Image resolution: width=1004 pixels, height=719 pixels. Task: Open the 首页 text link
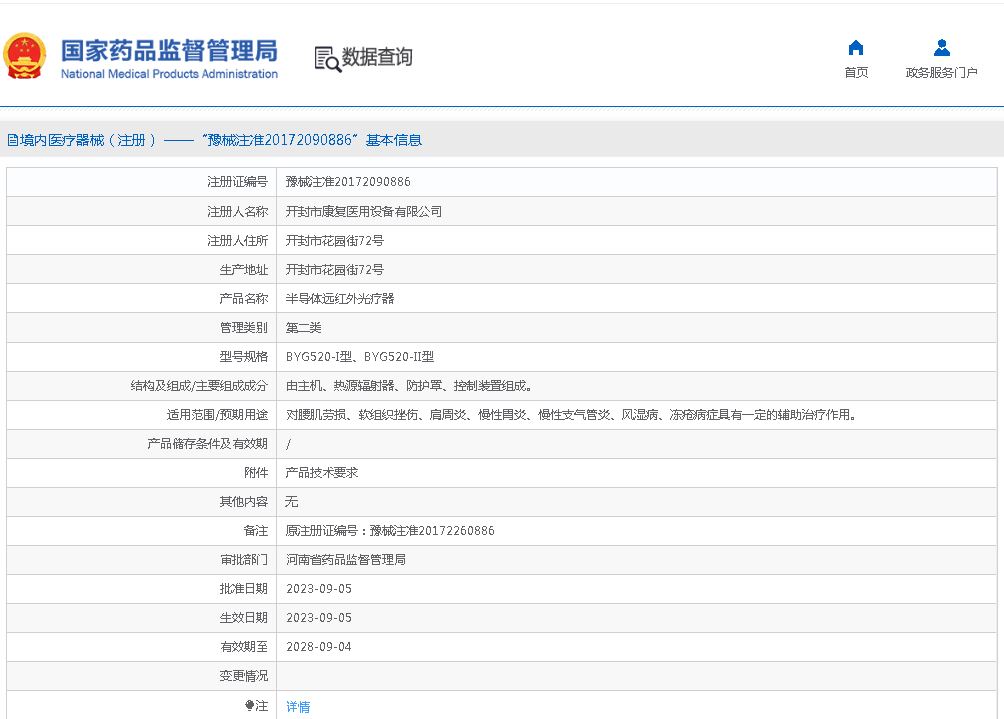point(856,73)
